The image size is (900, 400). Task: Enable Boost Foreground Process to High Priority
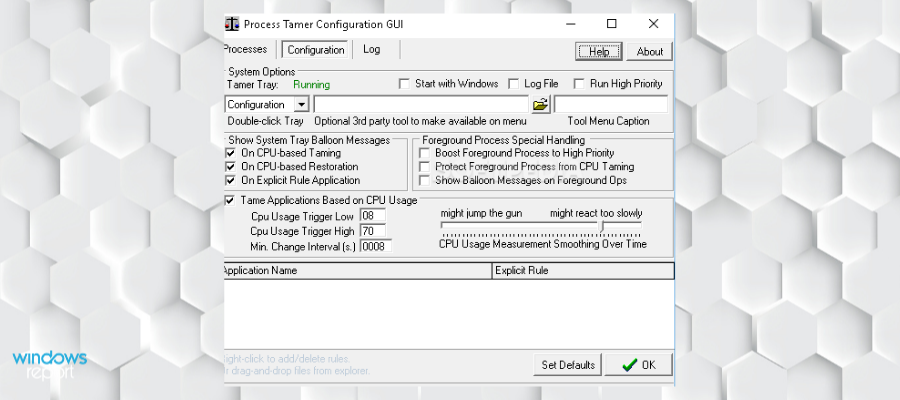coord(424,153)
